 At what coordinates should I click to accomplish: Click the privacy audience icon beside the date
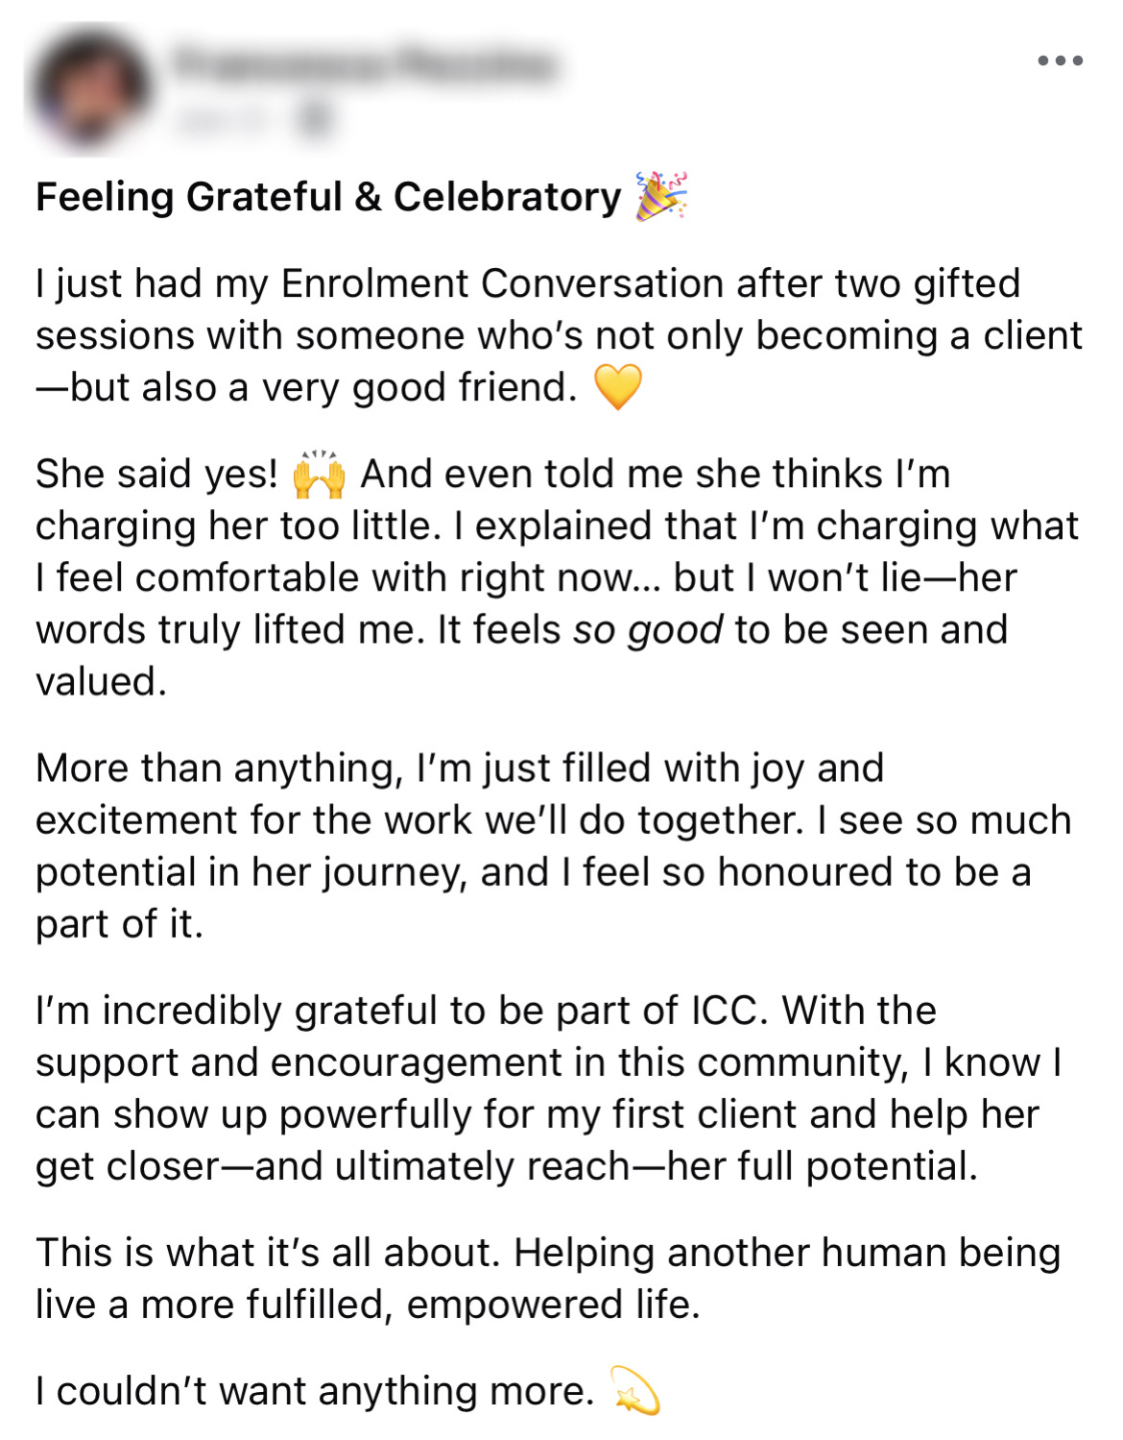315,120
